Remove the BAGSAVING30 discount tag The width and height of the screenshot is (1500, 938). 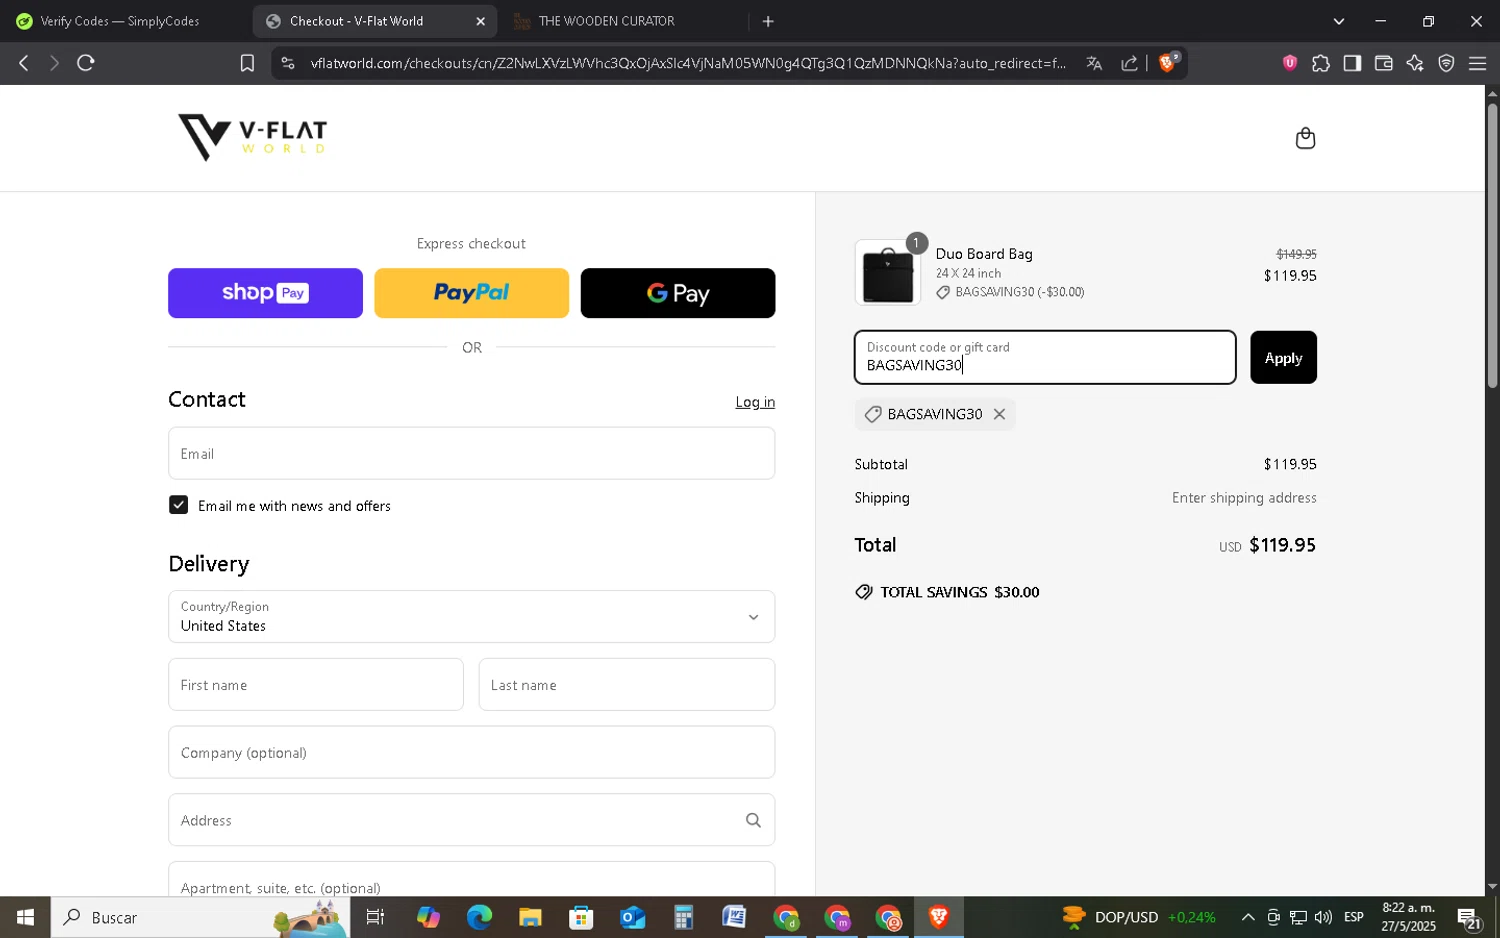click(x=999, y=414)
